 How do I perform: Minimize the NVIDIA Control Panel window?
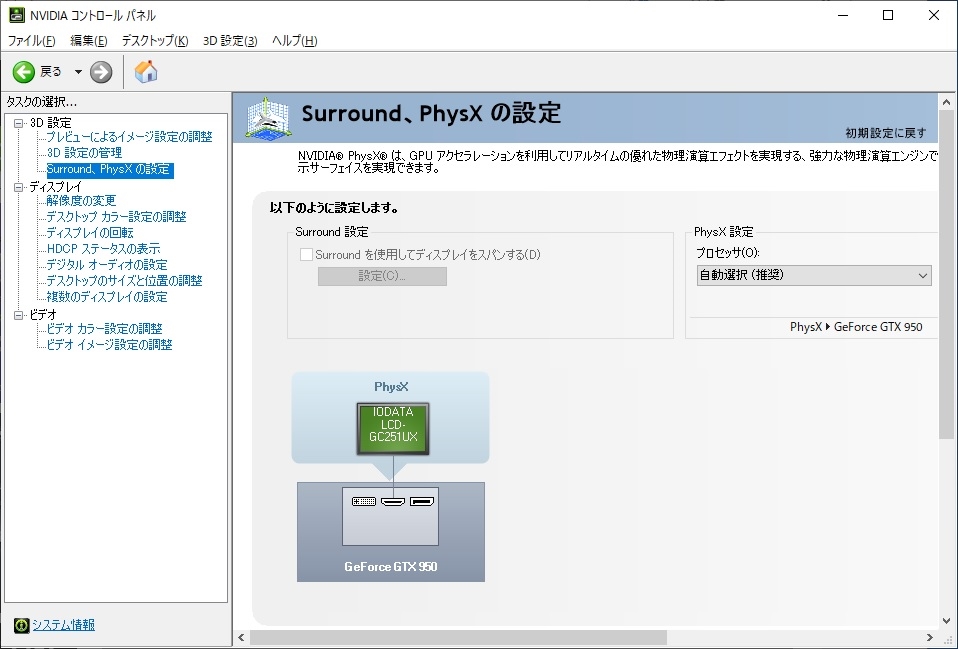(843, 15)
